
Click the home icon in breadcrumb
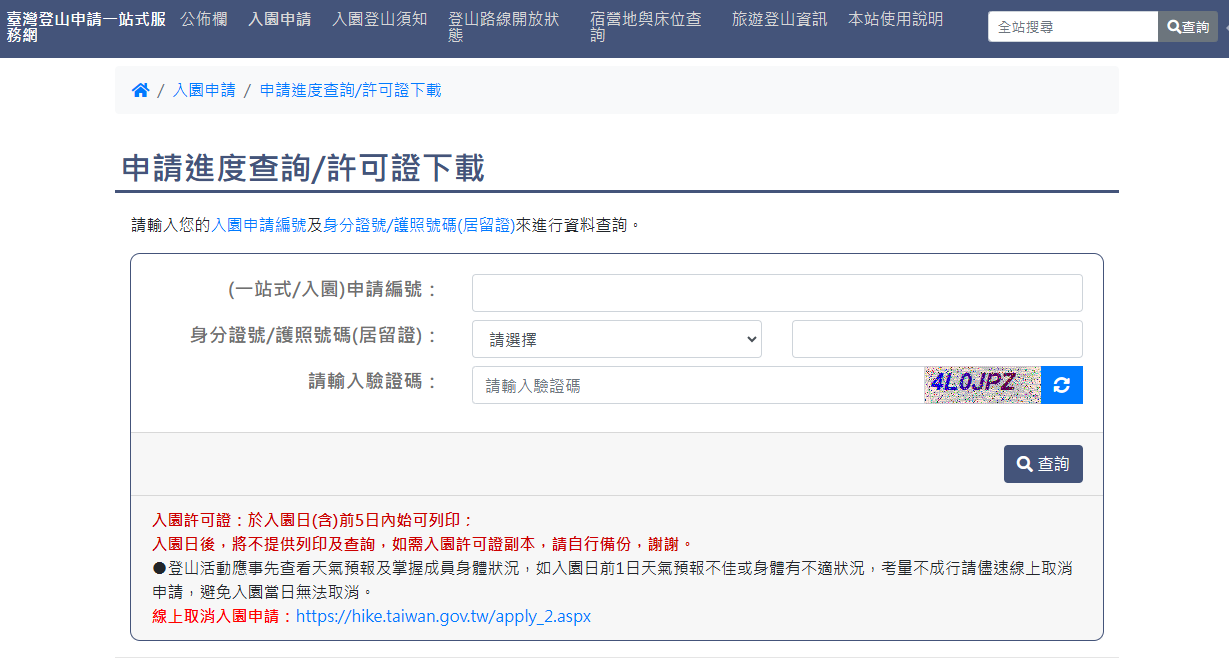(140, 91)
